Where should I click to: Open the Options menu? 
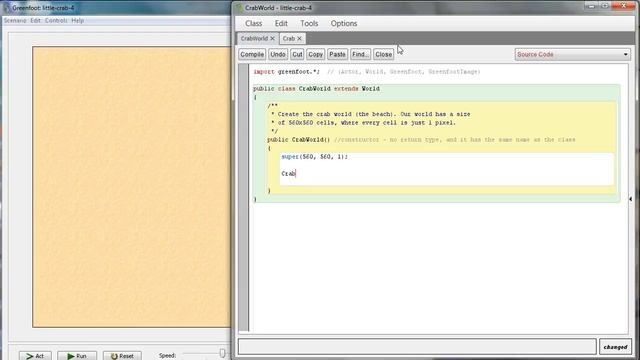point(344,24)
